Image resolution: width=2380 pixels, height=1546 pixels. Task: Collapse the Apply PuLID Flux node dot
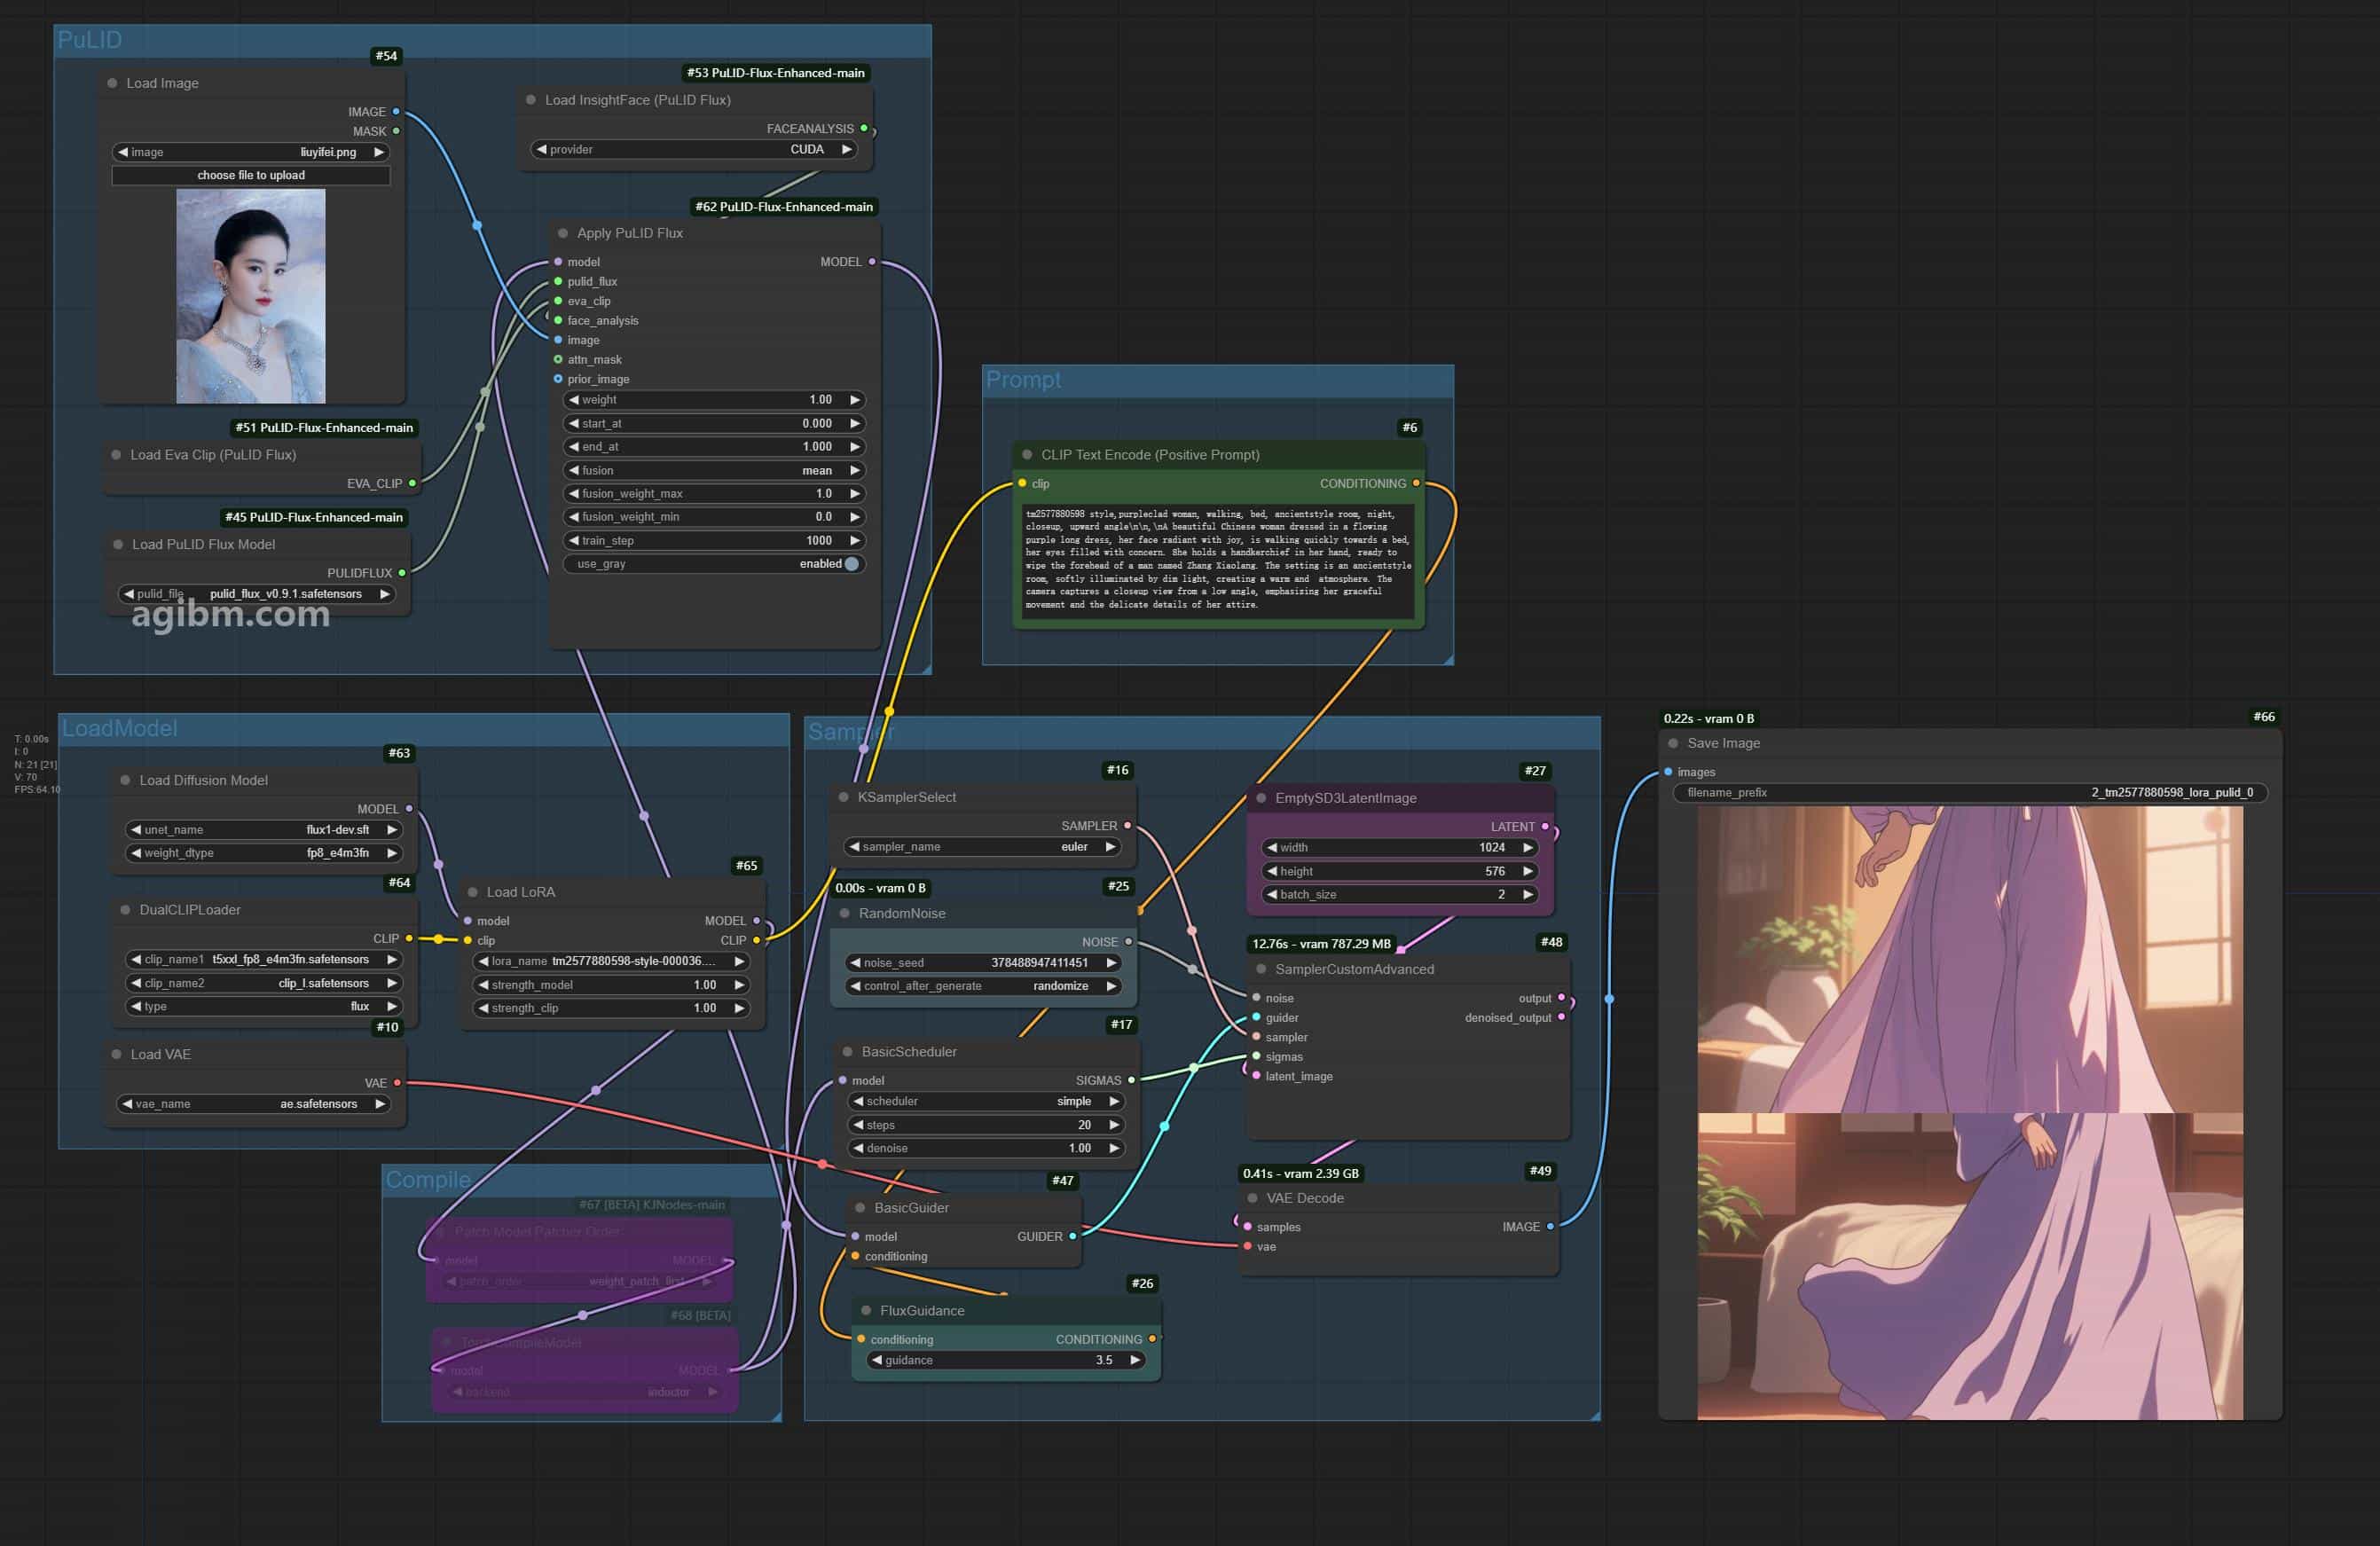(x=562, y=233)
